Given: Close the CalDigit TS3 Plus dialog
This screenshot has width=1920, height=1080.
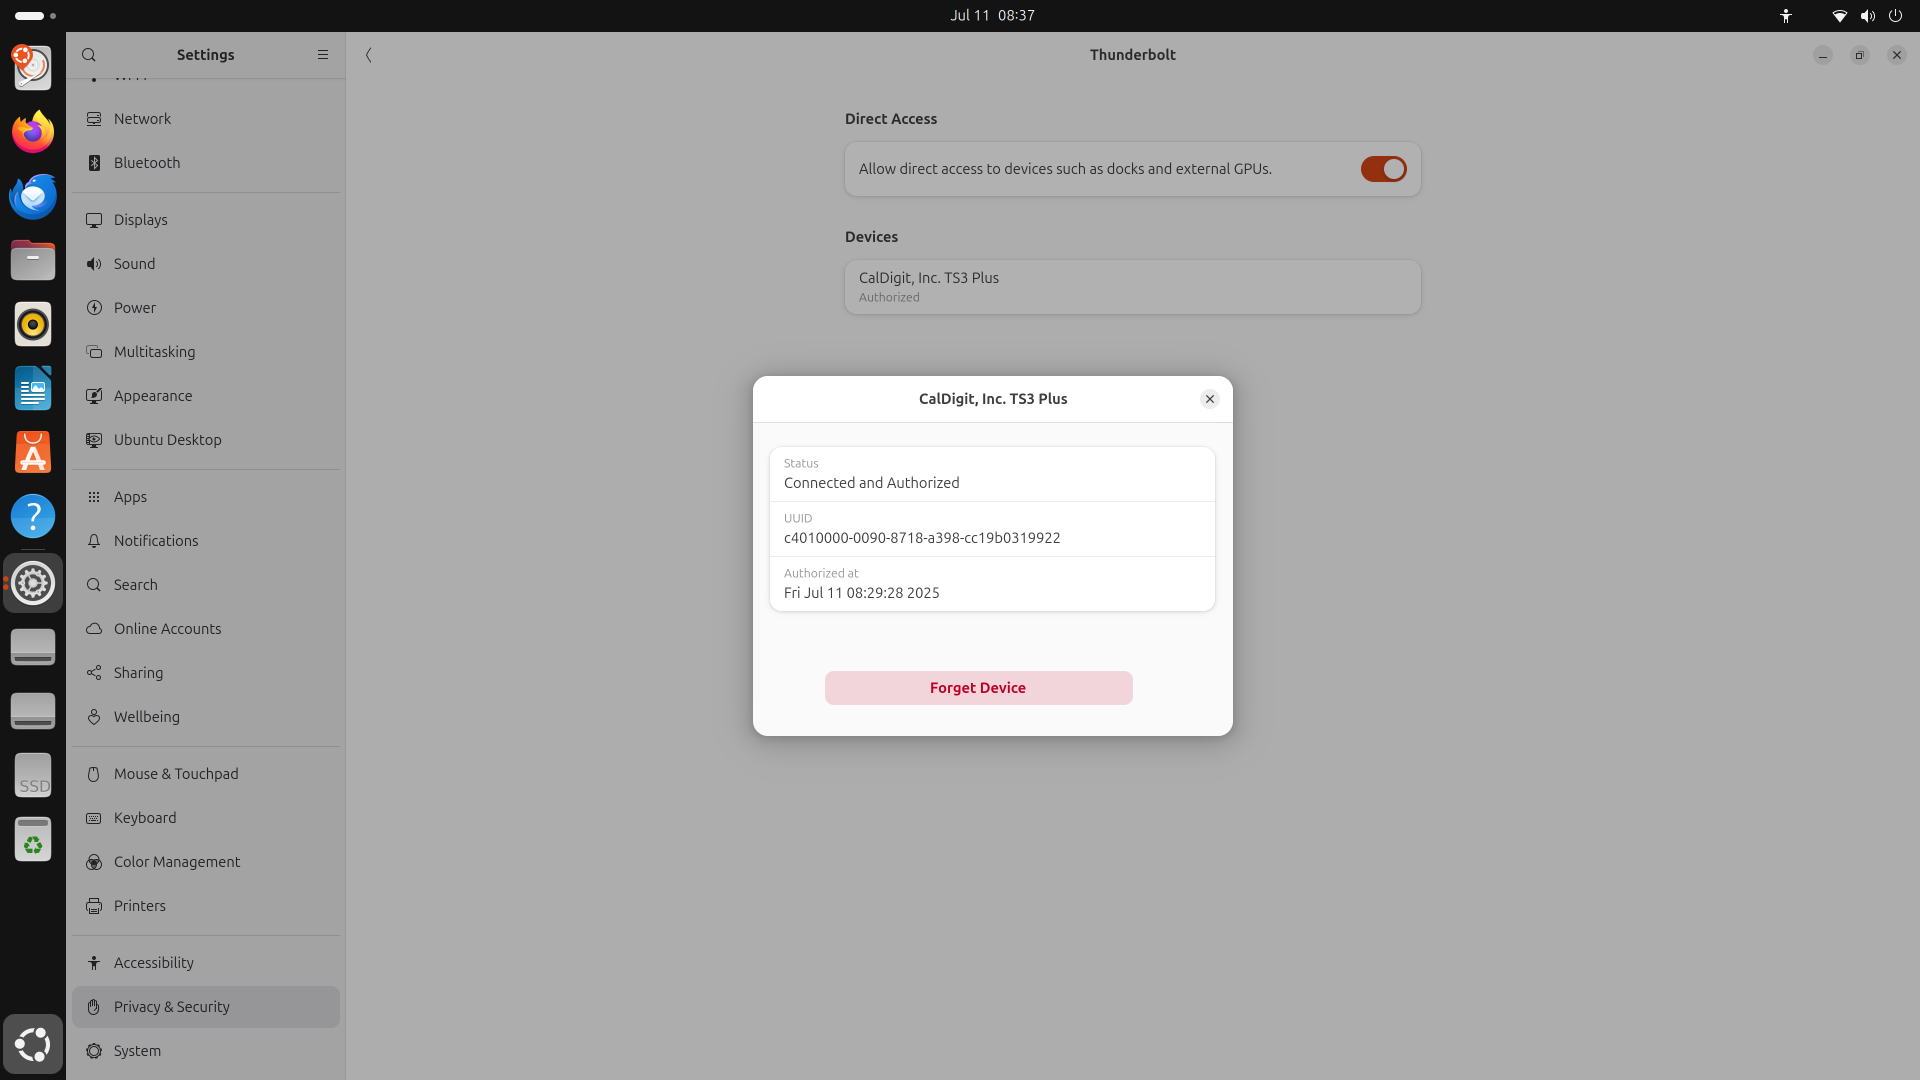Looking at the screenshot, I should pos(1209,399).
